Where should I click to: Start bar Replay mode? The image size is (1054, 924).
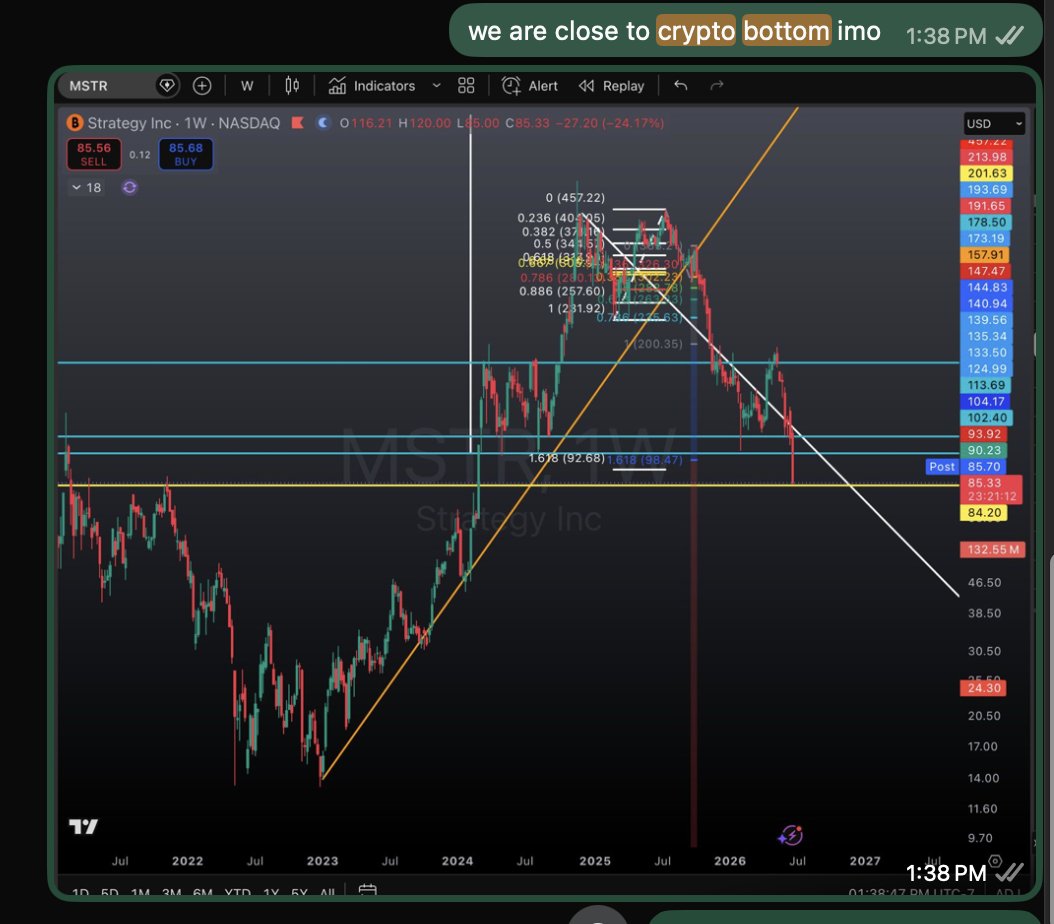(611, 86)
